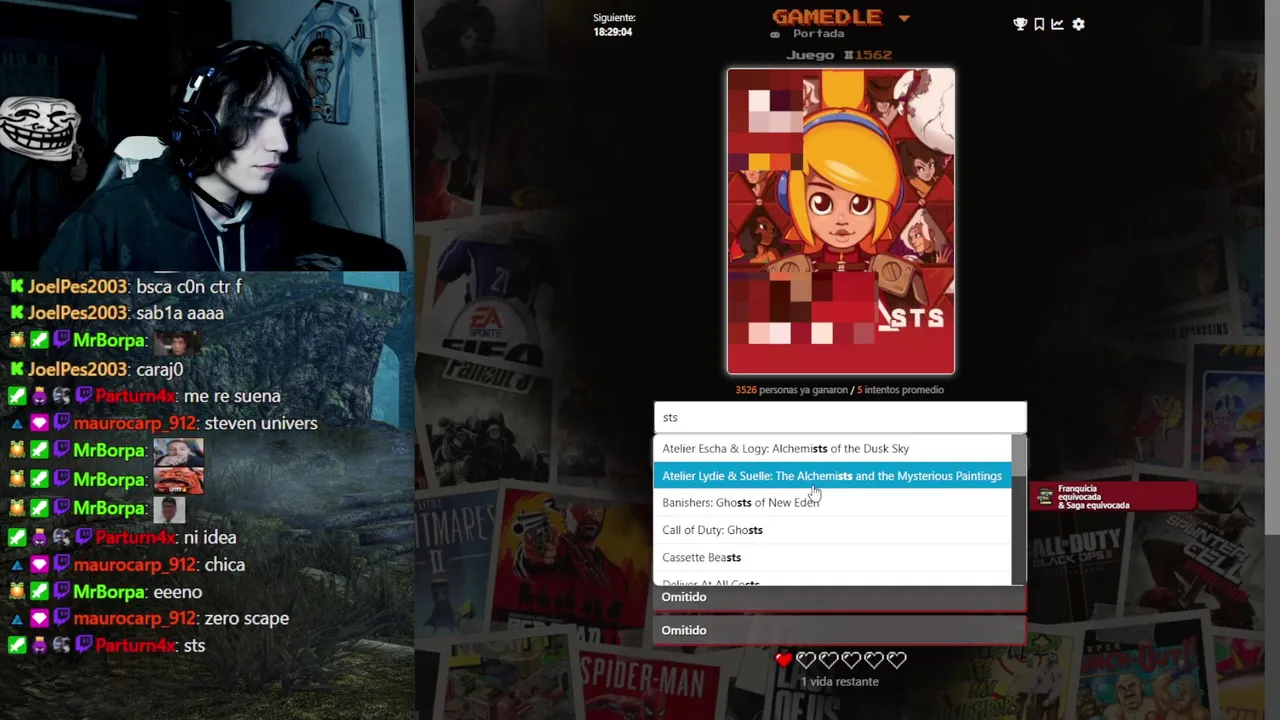Select Atelier Lydie & Suelle suggestion
Image resolution: width=1280 pixels, height=720 pixels.
click(x=832, y=476)
